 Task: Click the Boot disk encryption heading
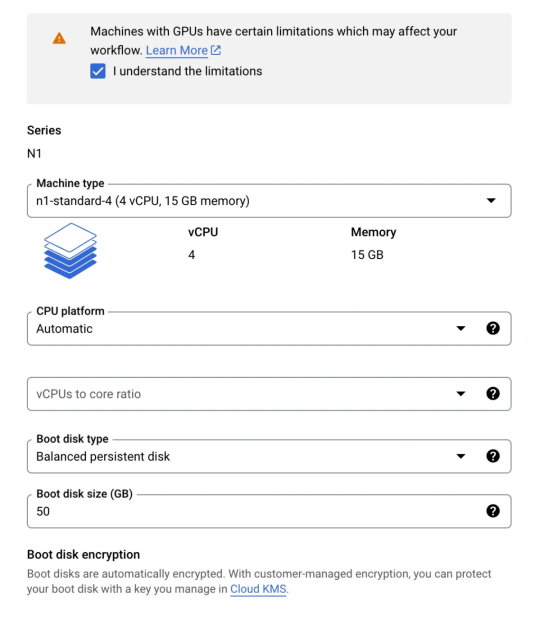[83, 554]
